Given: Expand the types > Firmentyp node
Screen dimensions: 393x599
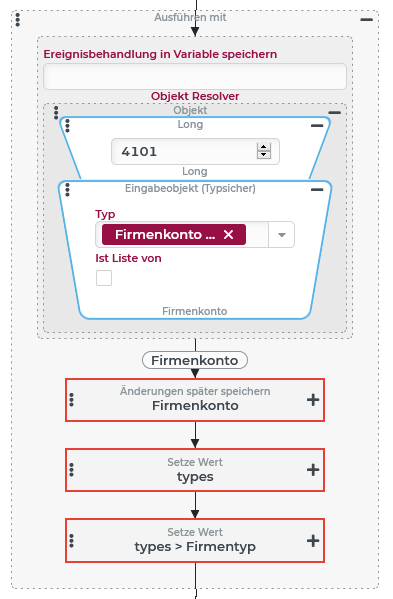Looking at the screenshot, I should pyautogui.click(x=313, y=541).
